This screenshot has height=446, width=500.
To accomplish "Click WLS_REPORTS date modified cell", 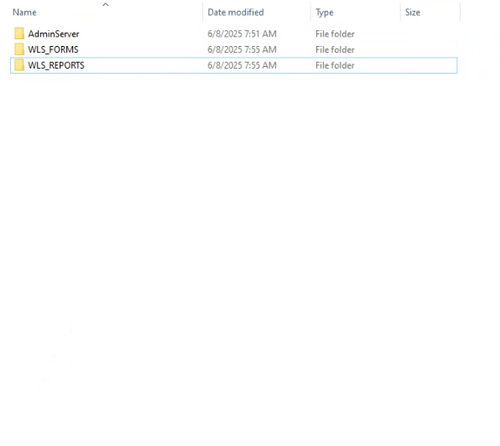I will 242,65.
